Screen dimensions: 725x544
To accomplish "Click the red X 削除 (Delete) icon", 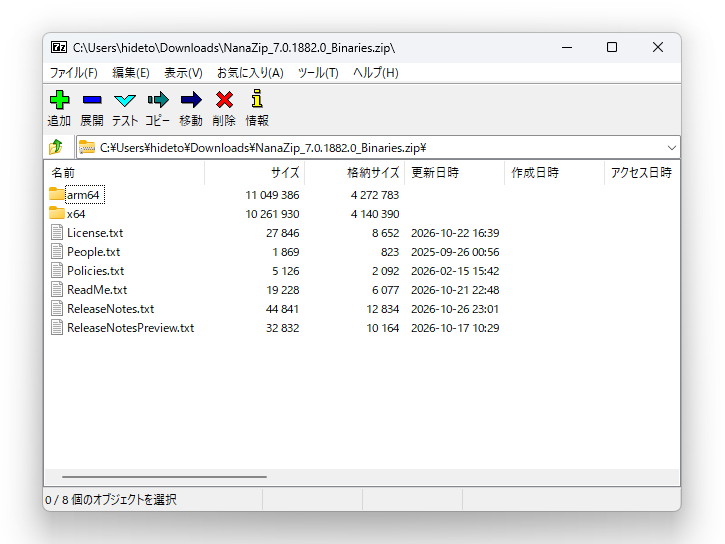I will (x=224, y=99).
